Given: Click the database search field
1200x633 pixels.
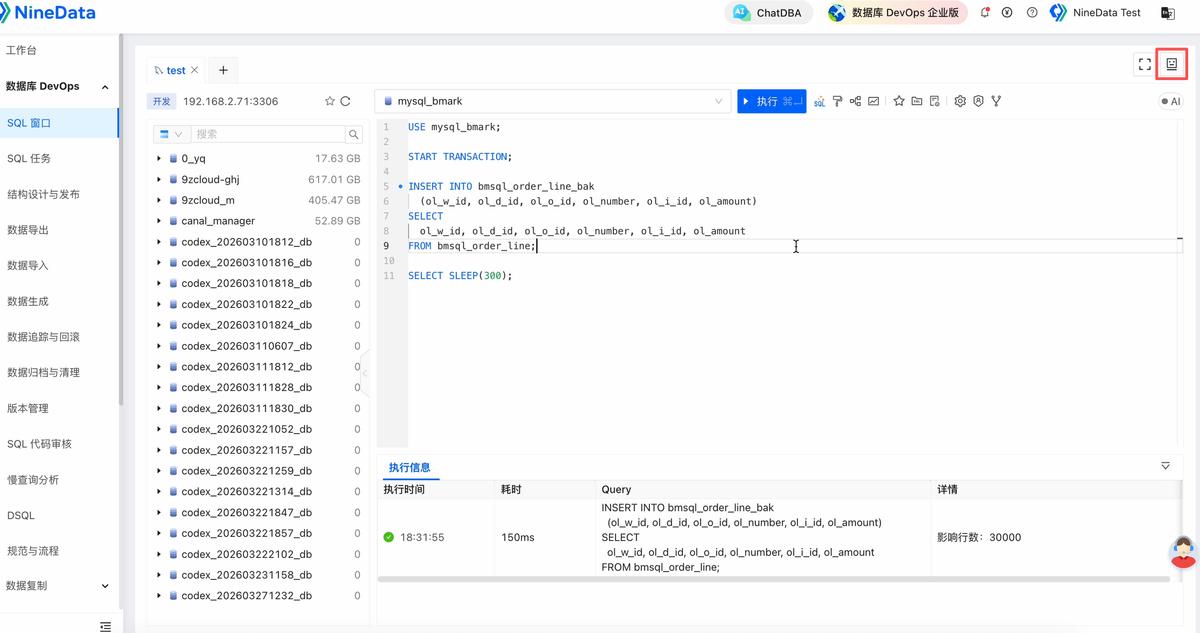Looking at the screenshot, I should (268, 134).
